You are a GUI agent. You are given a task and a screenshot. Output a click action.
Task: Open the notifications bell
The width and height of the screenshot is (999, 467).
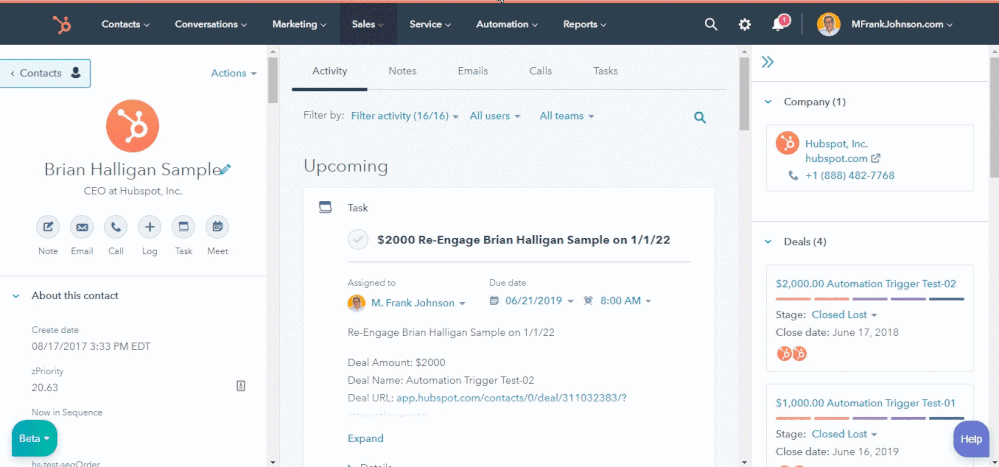tap(778, 24)
